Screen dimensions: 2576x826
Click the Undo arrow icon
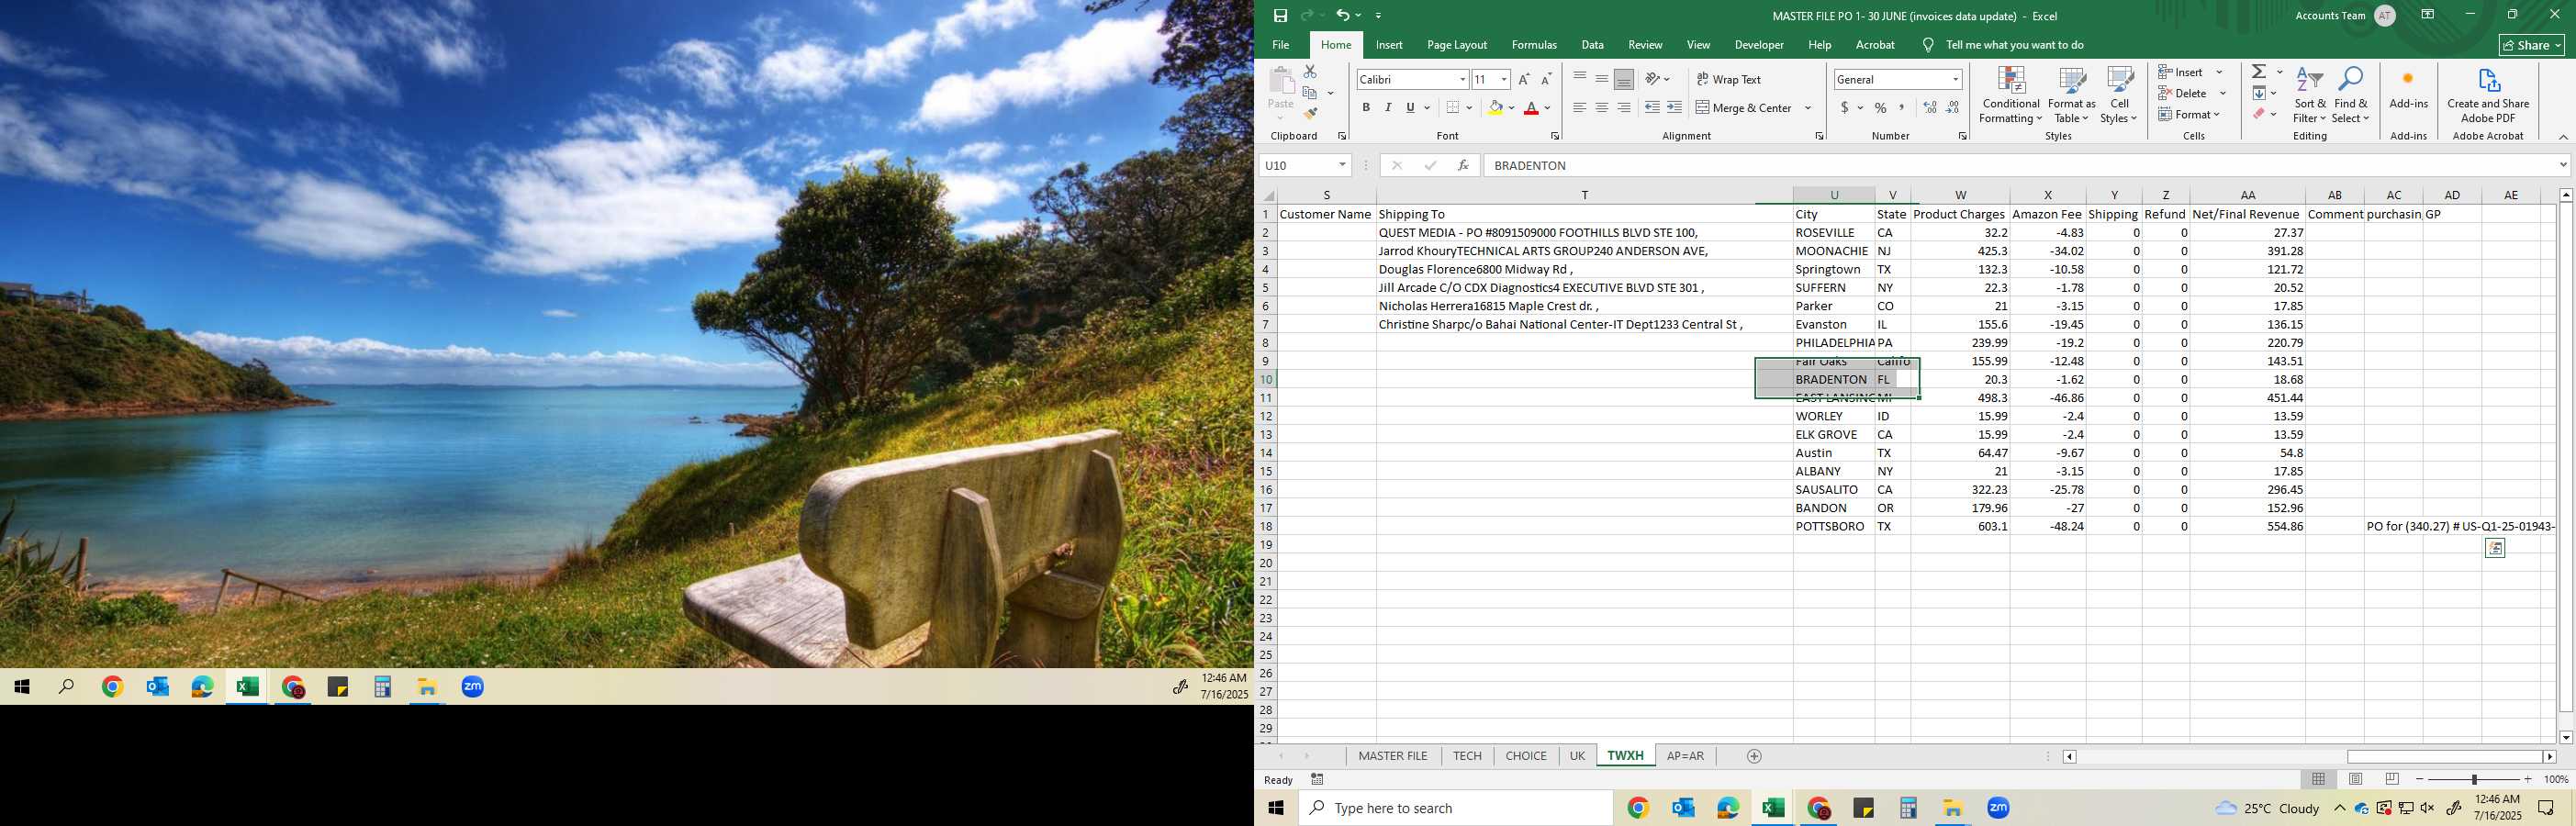(x=1343, y=15)
